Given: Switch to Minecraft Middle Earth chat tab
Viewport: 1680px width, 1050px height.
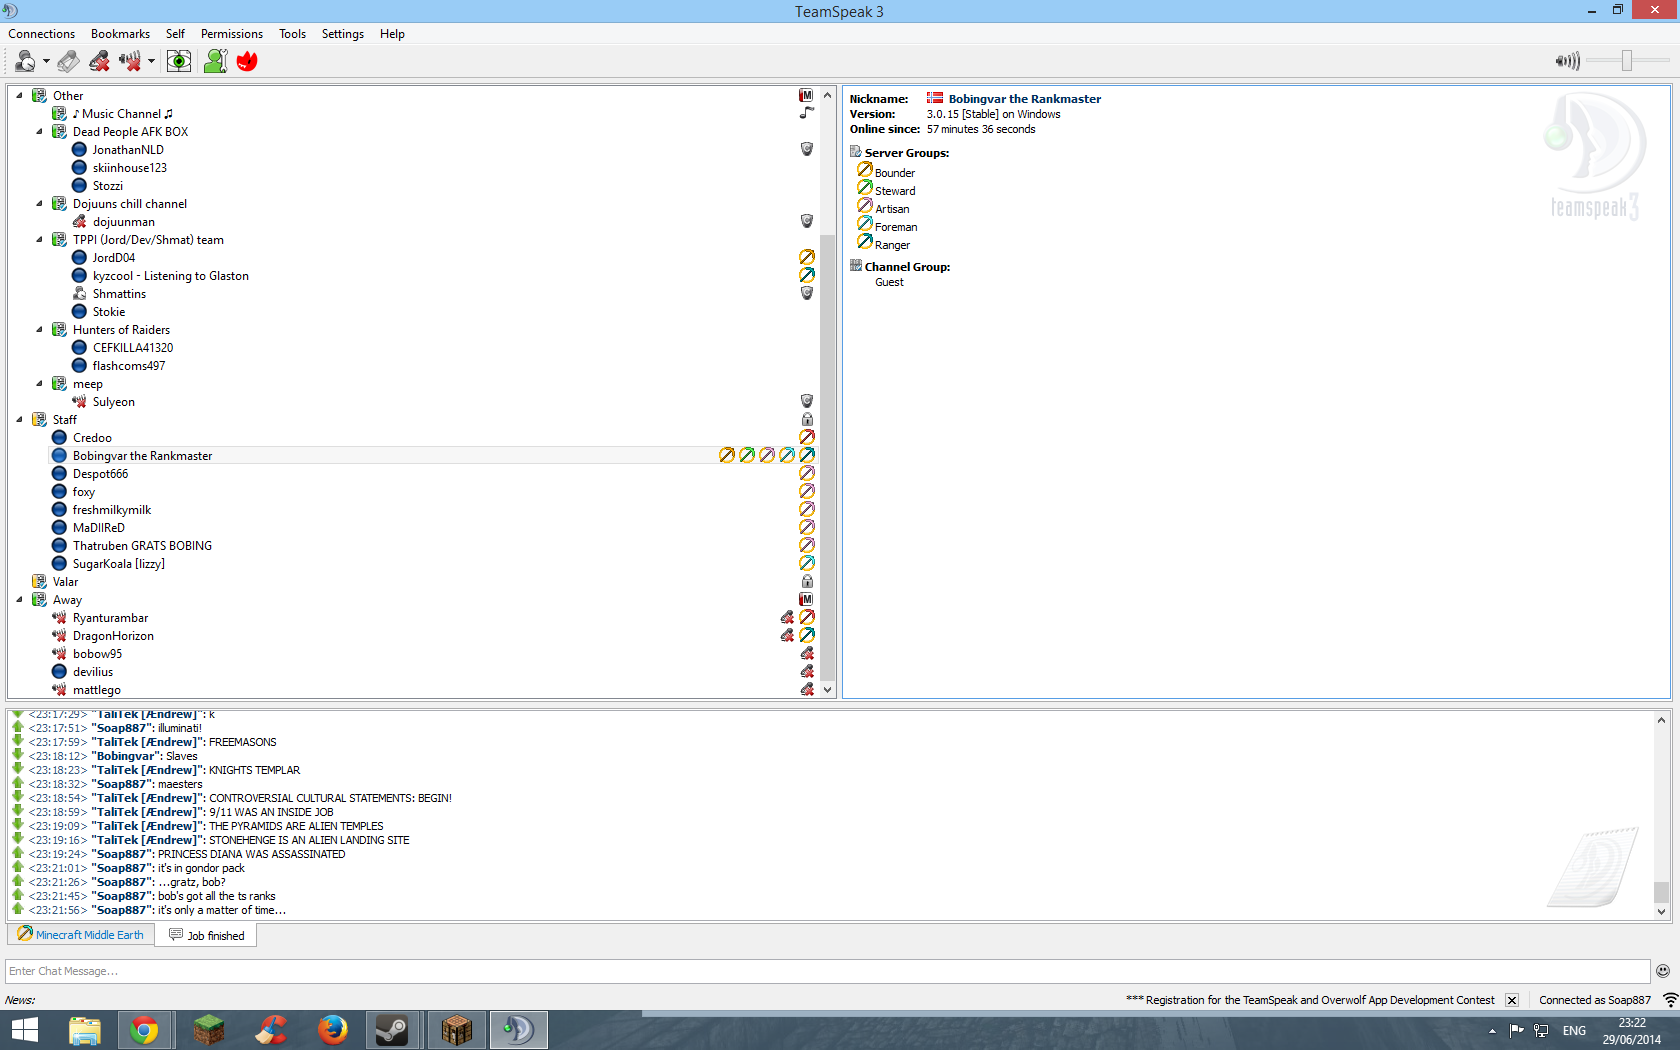Looking at the screenshot, I should point(81,935).
